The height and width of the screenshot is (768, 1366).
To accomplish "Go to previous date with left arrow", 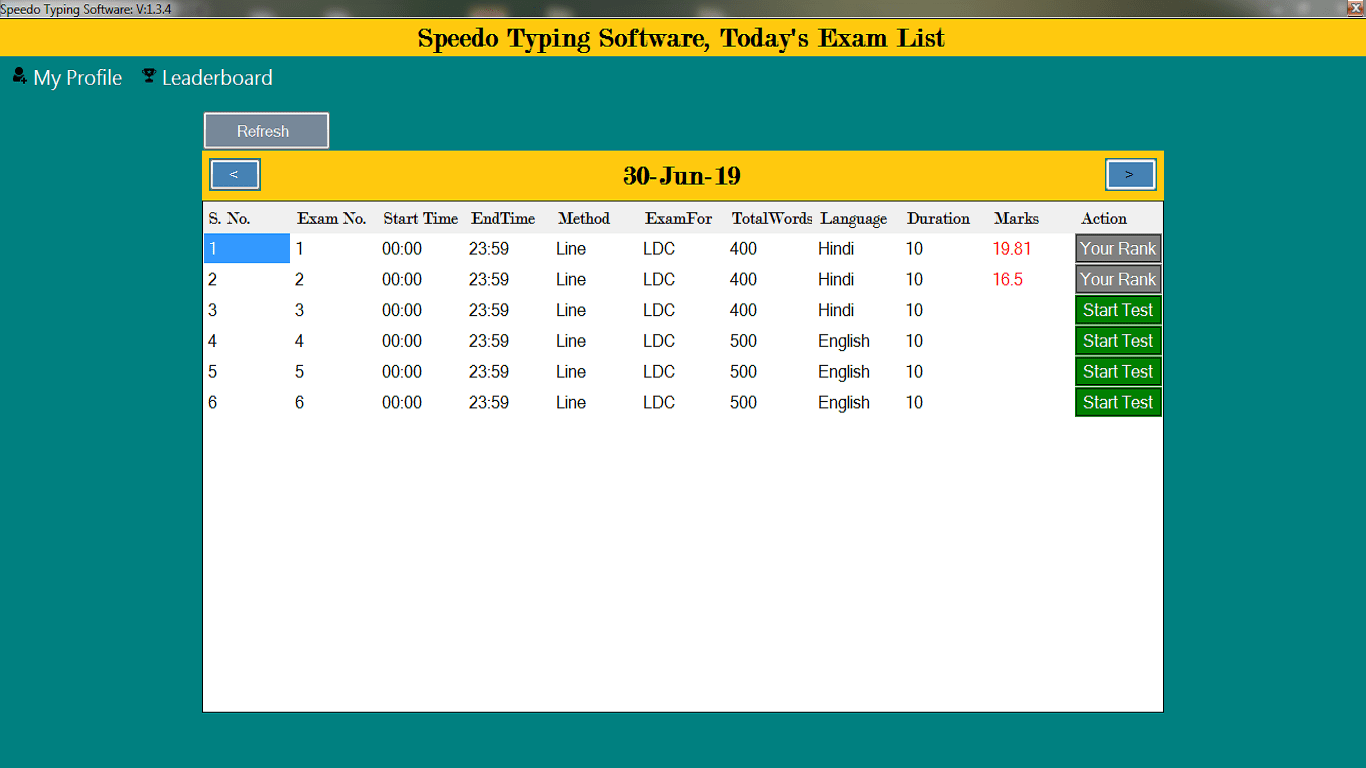I will pyautogui.click(x=235, y=174).
